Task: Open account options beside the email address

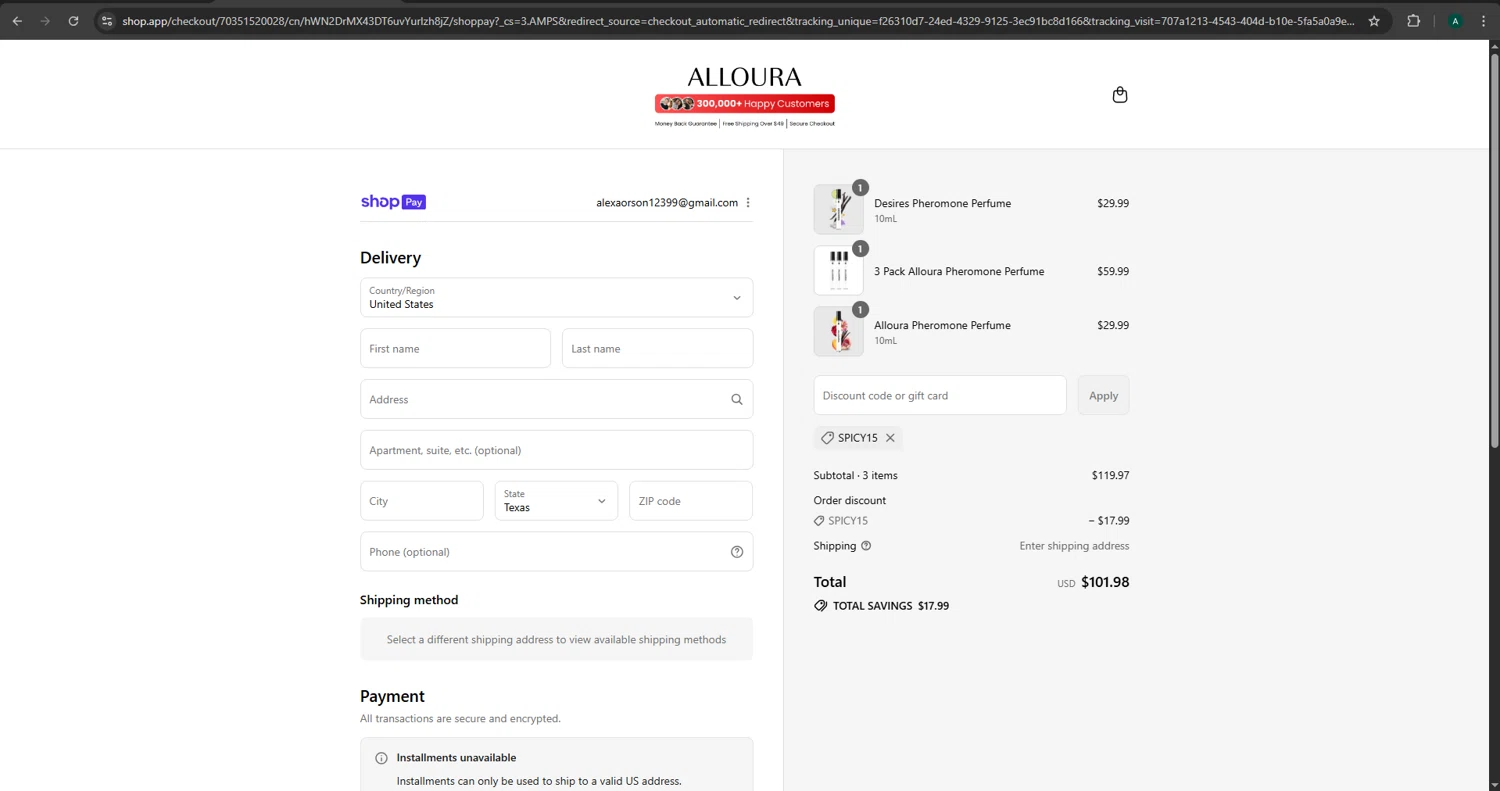Action: (748, 202)
